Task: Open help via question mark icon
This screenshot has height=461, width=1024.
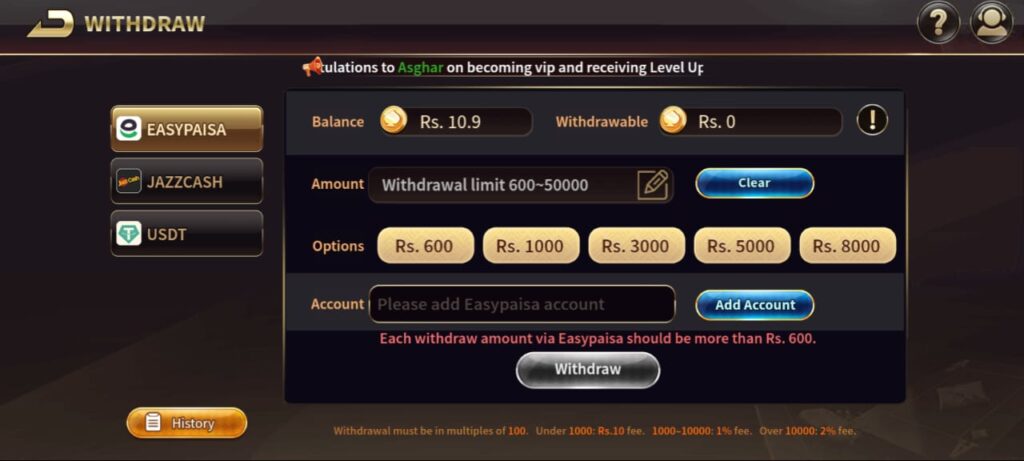Action: point(938,23)
